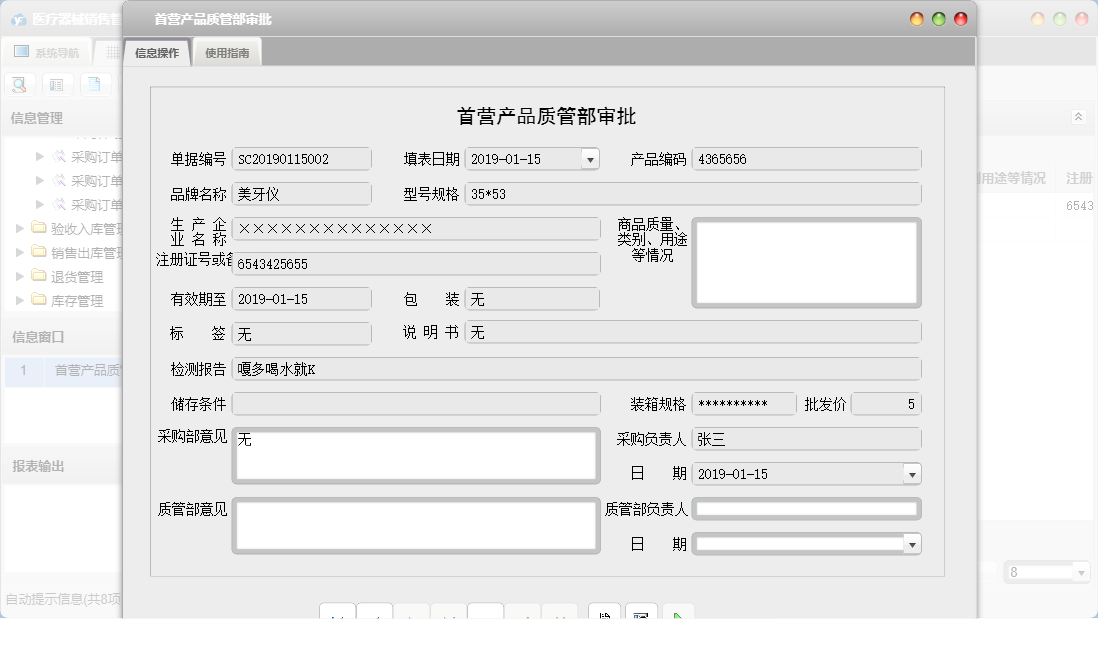
Task: Click inside the 质管部意见 text area
Action: click(415, 525)
